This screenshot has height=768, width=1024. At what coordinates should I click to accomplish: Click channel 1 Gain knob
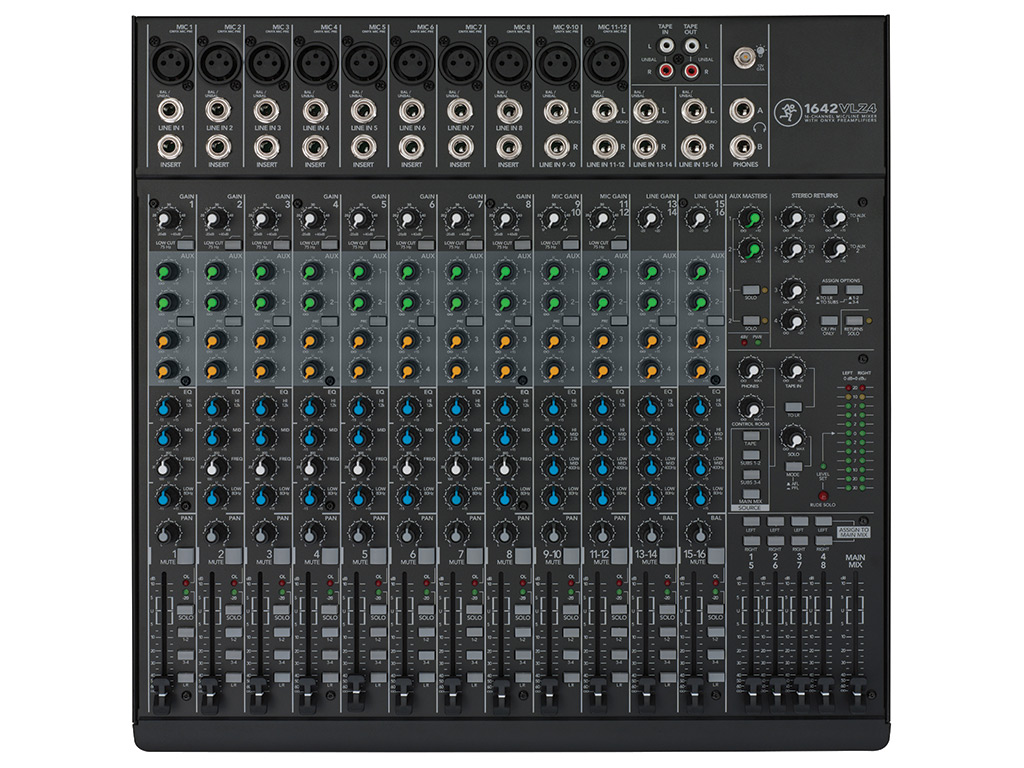pos(170,216)
